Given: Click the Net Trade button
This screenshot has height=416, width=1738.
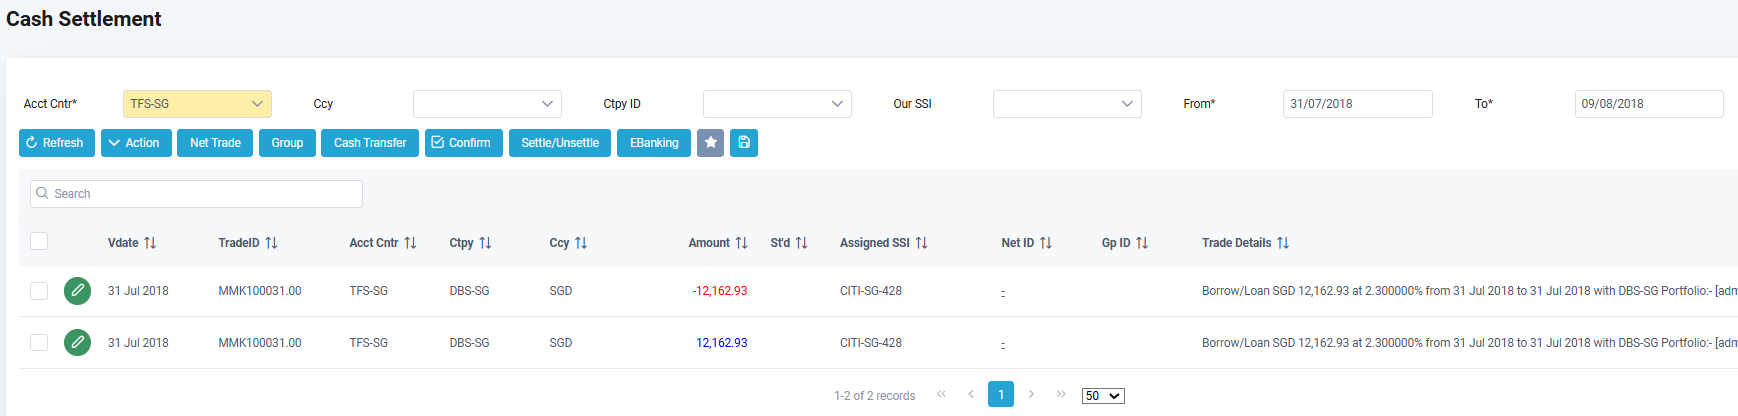Looking at the screenshot, I should coord(215,143).
